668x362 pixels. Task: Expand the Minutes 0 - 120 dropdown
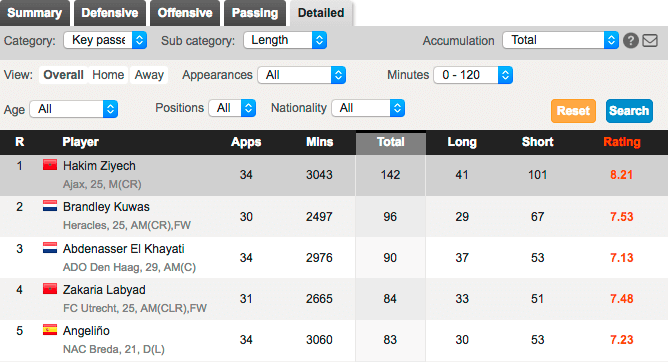click(473, 75)
